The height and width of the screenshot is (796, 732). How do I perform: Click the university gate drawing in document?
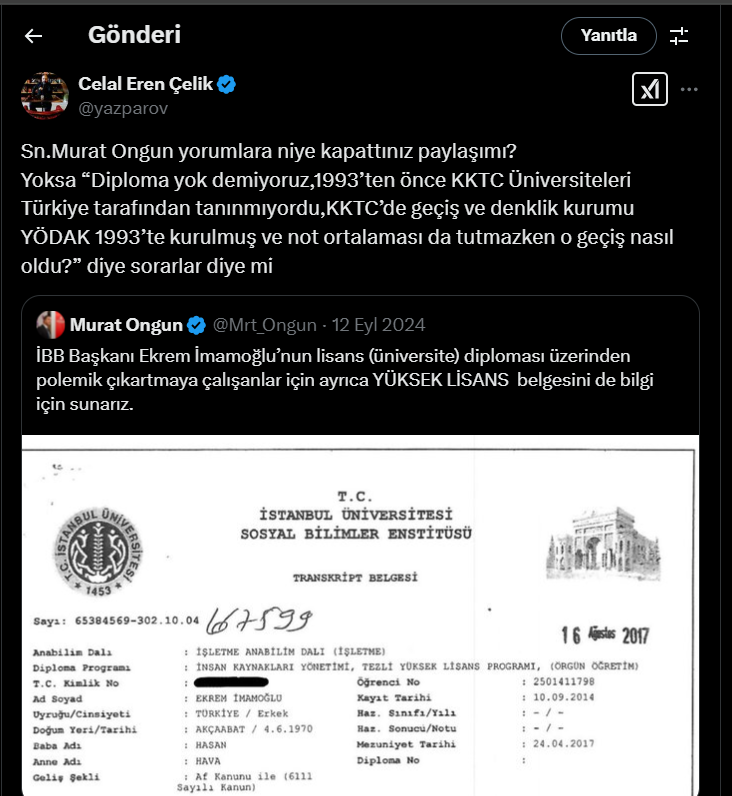[x=603, y=544]
